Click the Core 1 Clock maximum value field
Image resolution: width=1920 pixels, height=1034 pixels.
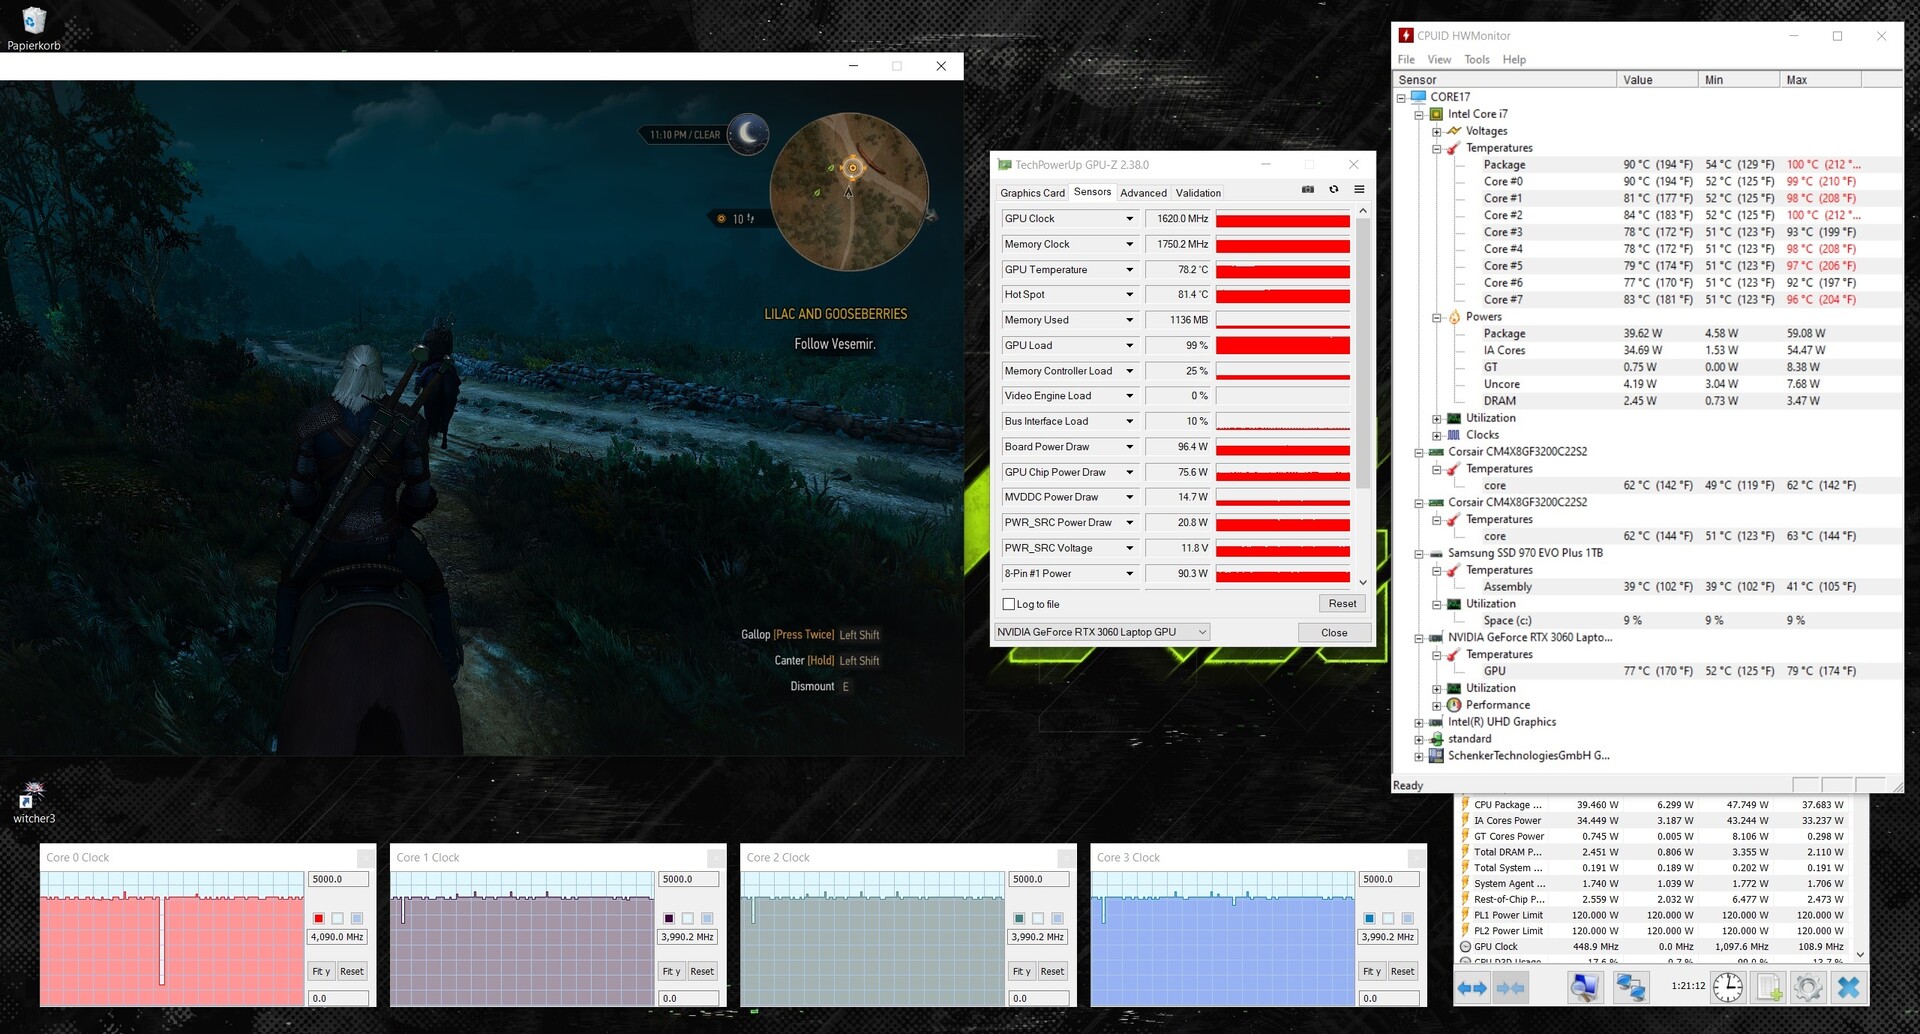pyautogui.click(x=688, y=880)
